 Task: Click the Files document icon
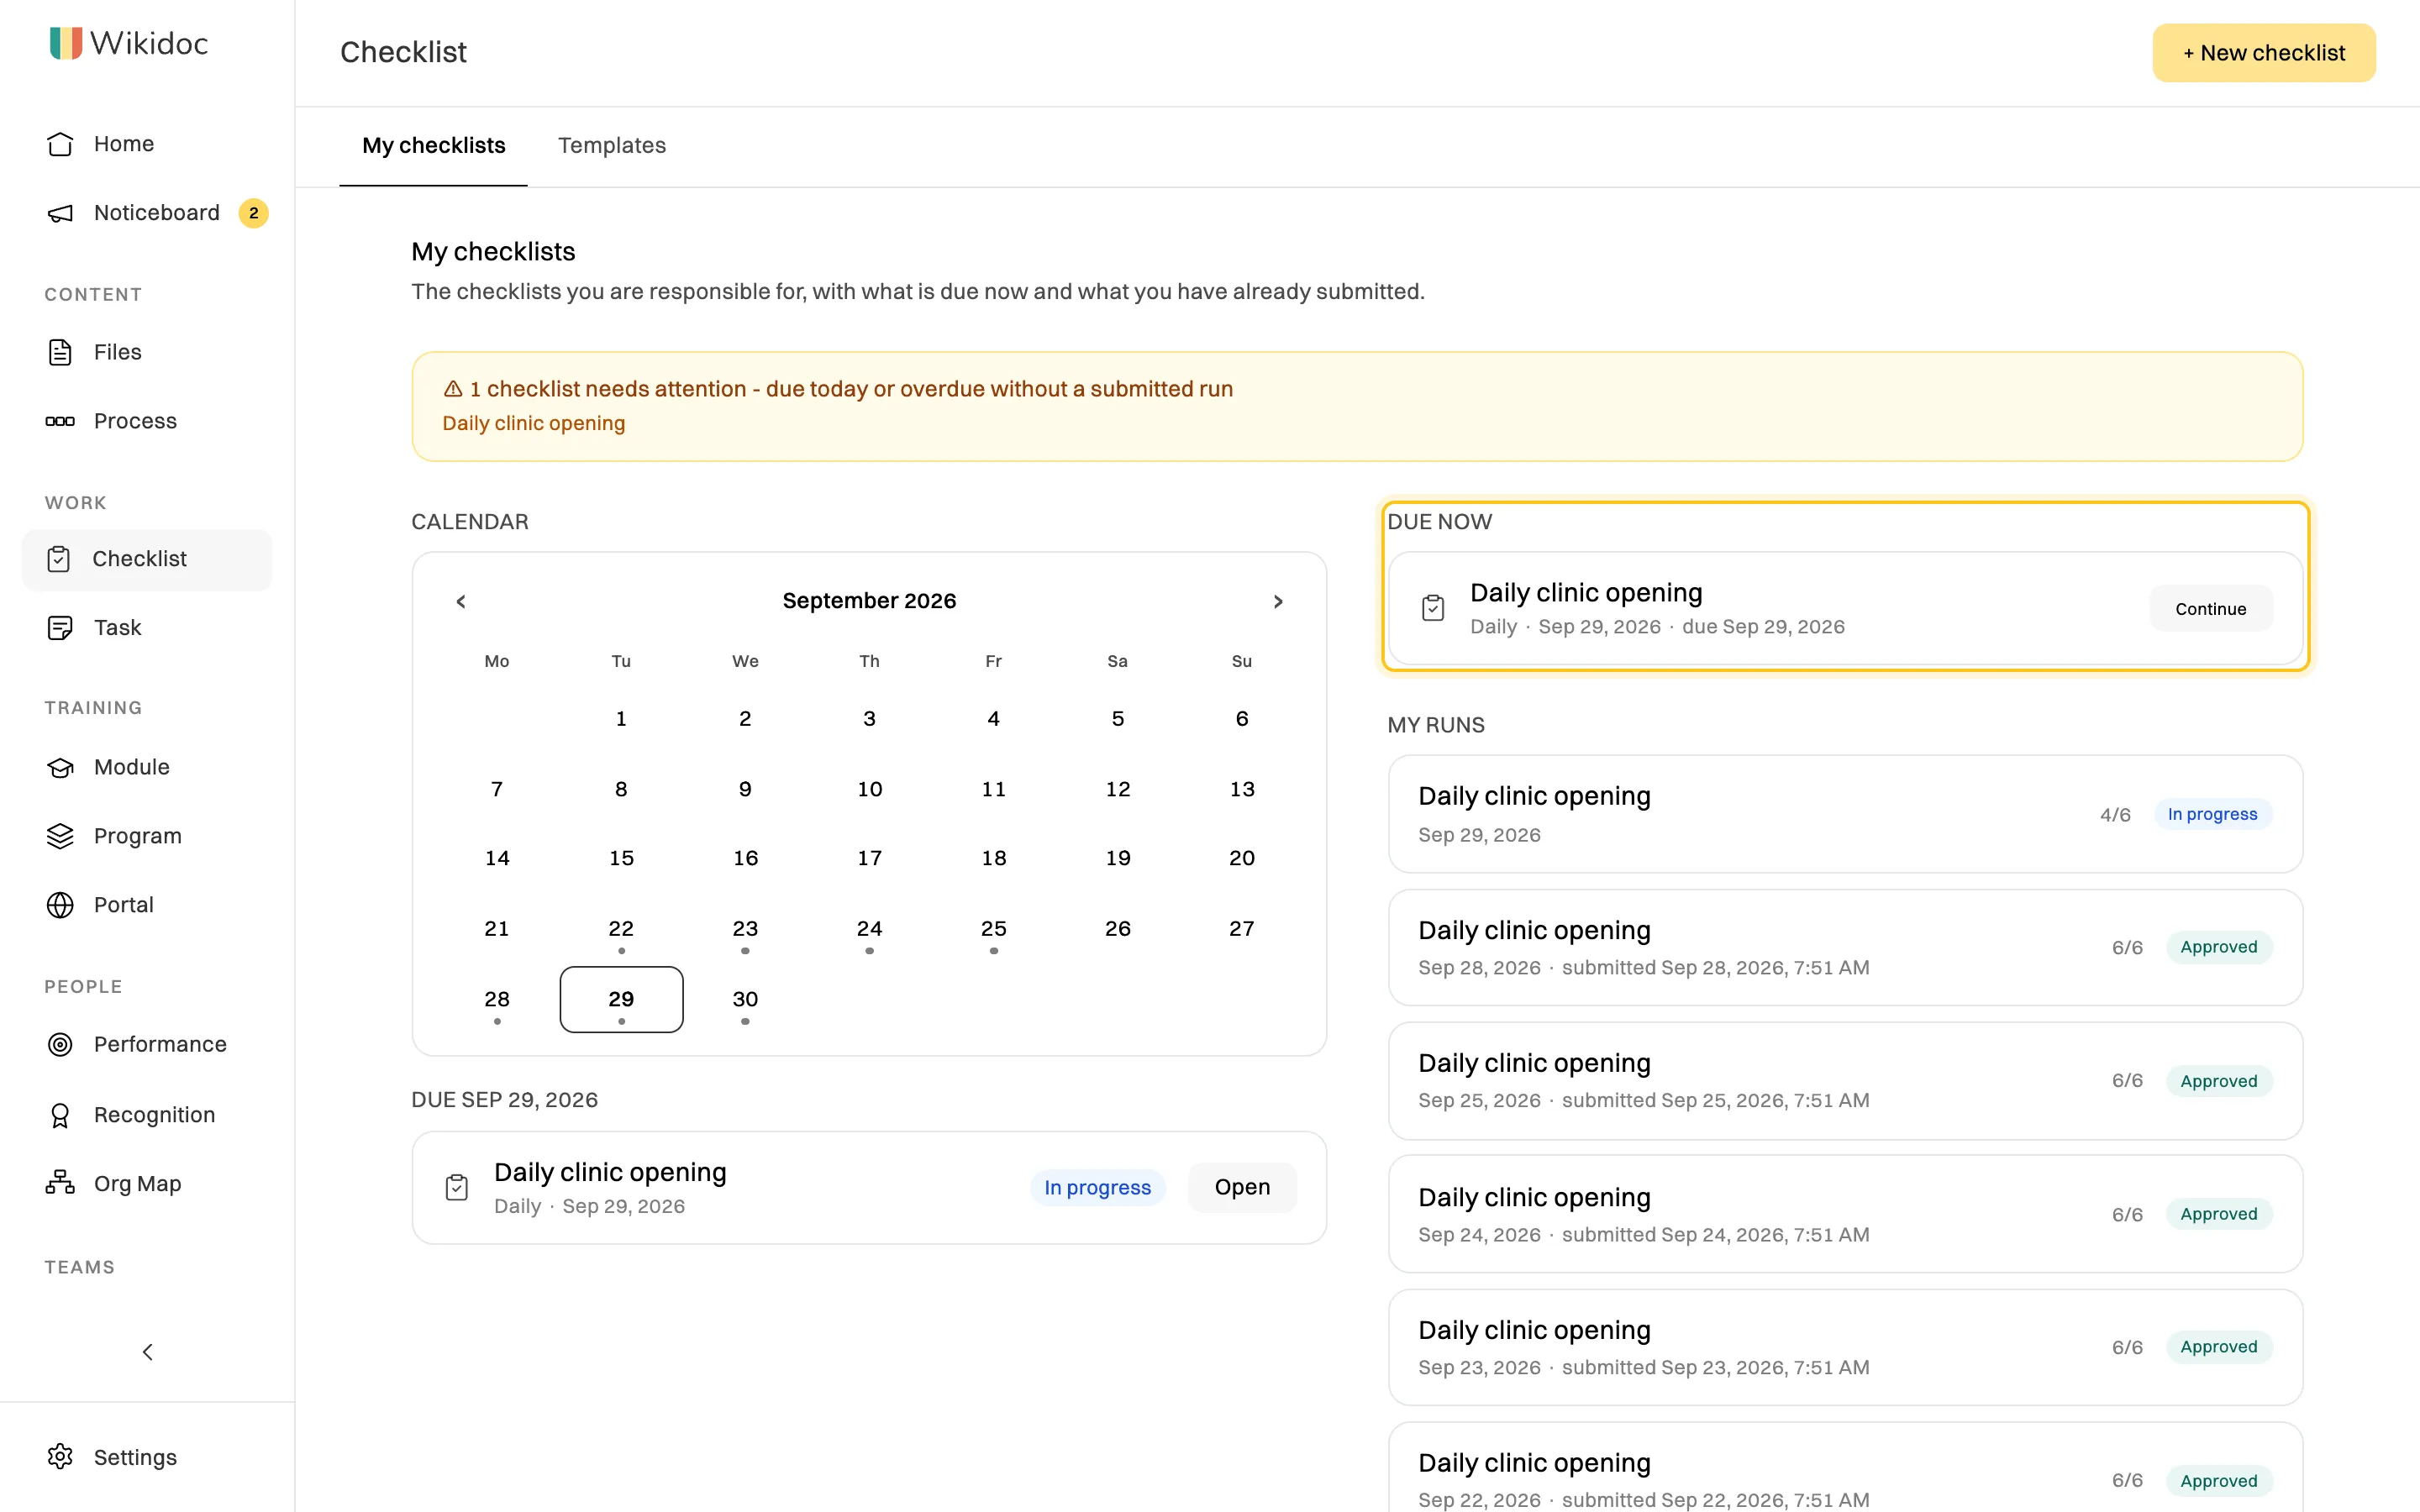point(60,352)
